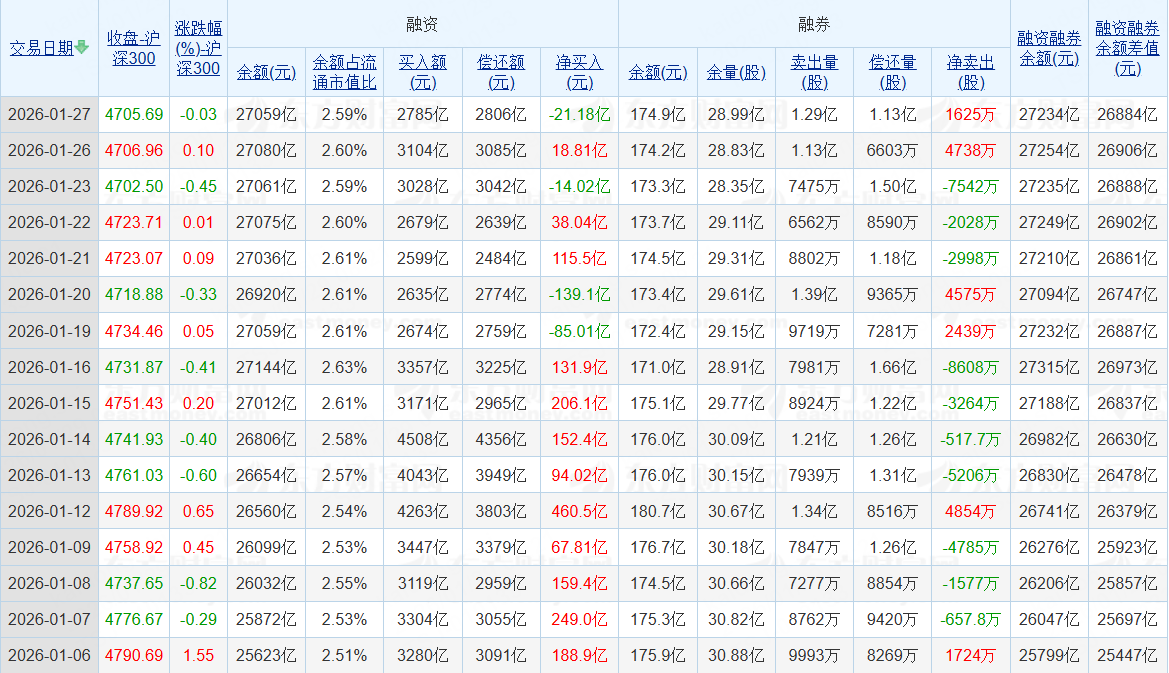1169x673 pixels.
Task: Click change value 1.55
Action: (x=198, y=655)
